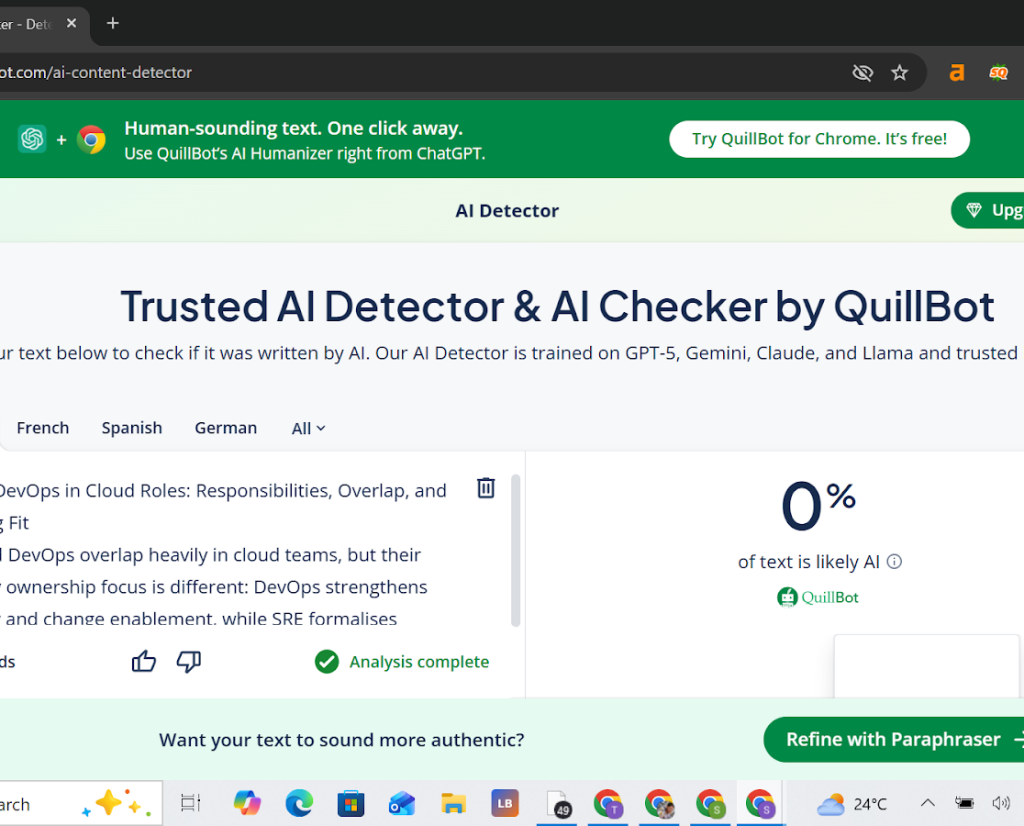Click the Chrome logo in the banner
Viewport: 1024px width, 826px height.
[91, 139]
